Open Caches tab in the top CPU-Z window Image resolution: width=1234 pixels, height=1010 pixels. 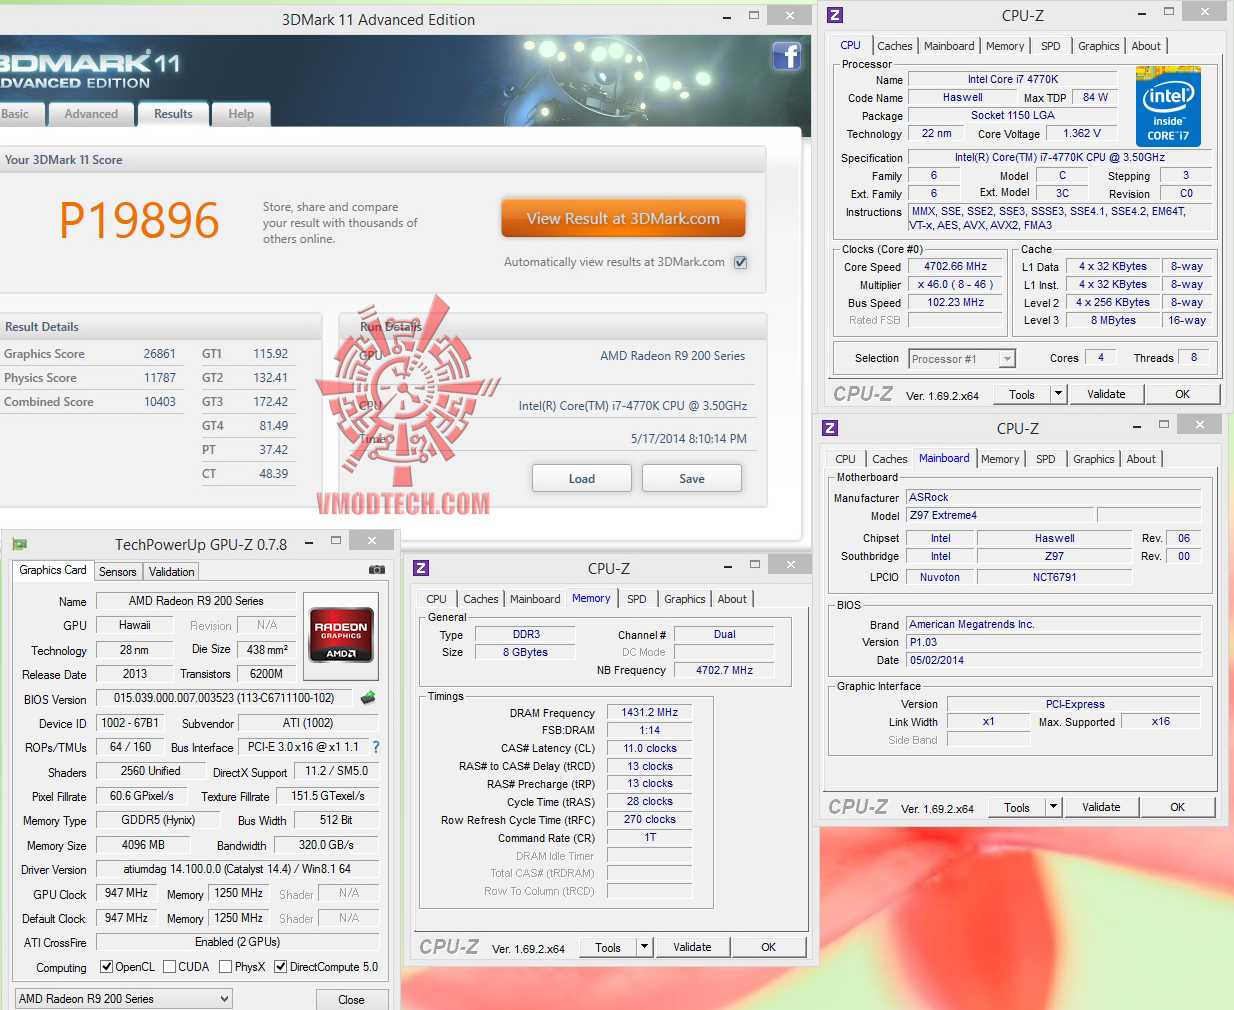(895, 46)
